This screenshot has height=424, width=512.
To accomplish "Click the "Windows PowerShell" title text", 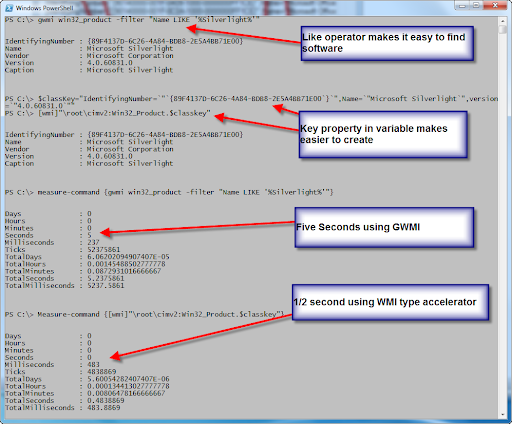I will (x=44, y=8).
